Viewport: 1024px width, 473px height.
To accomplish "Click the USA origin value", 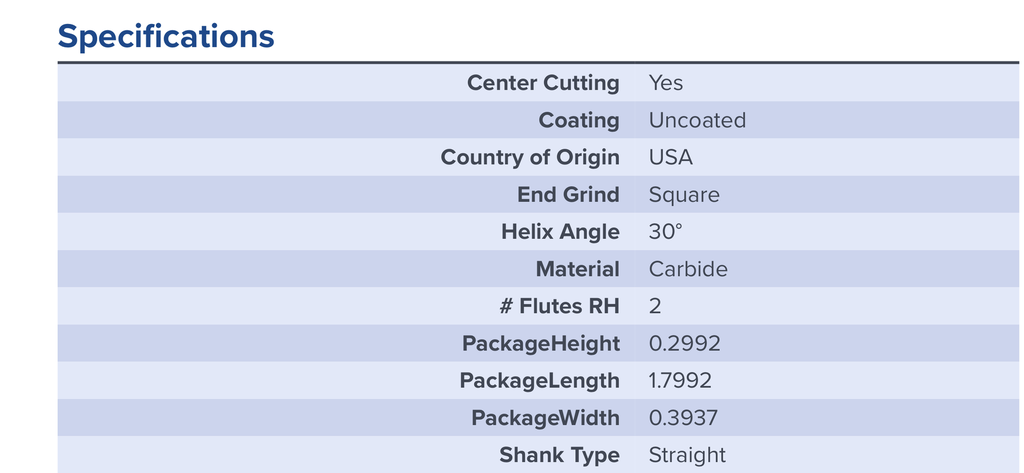I will 670,157.
